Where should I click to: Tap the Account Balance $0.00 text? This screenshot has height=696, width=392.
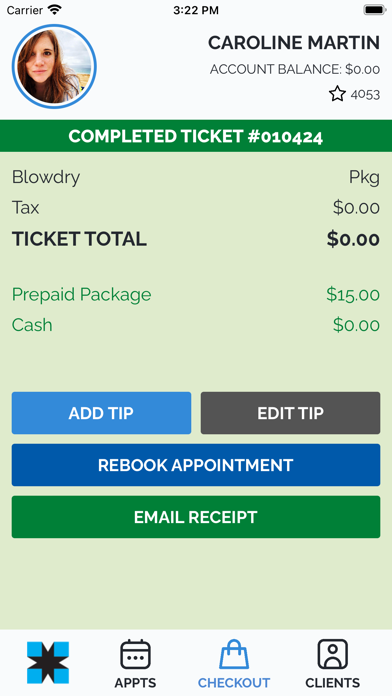coord(295,69)
